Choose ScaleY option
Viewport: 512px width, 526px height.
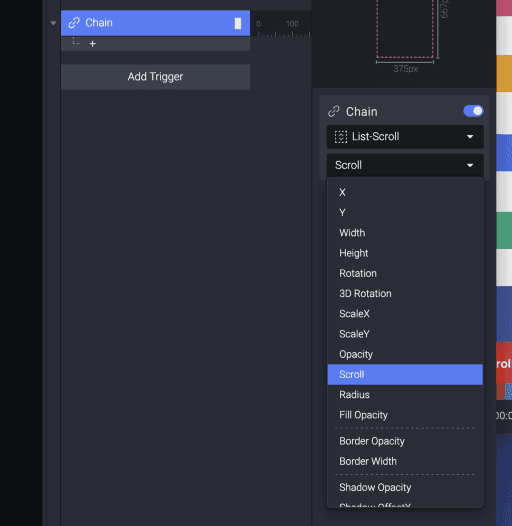click(405, 334)
